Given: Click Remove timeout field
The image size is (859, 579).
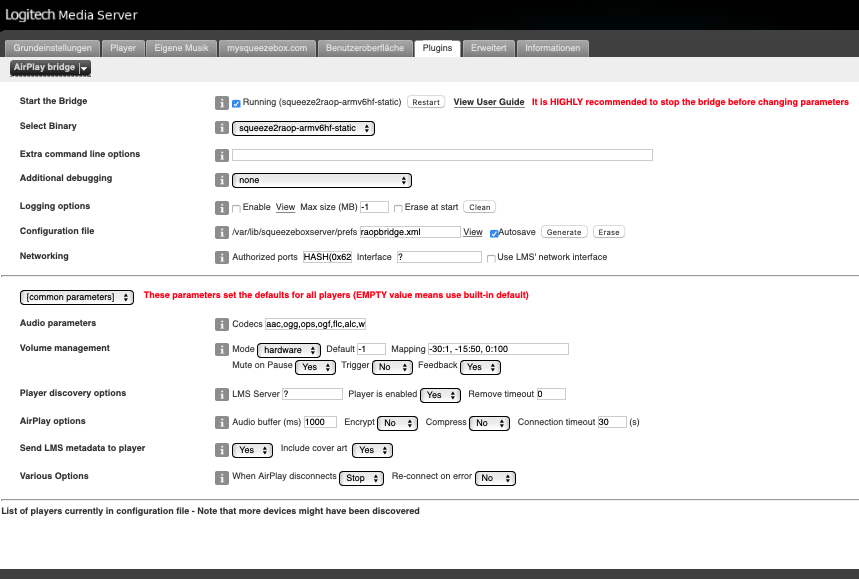Looking at the screenshot, I should click(x=551, y=394).
